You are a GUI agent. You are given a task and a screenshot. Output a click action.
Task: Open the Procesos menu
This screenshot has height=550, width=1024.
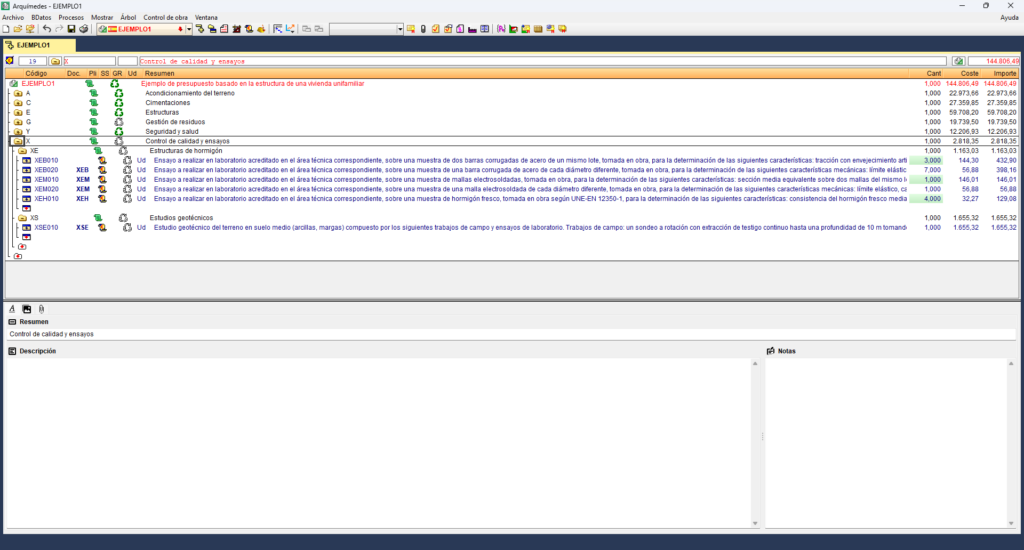point(71,18)
